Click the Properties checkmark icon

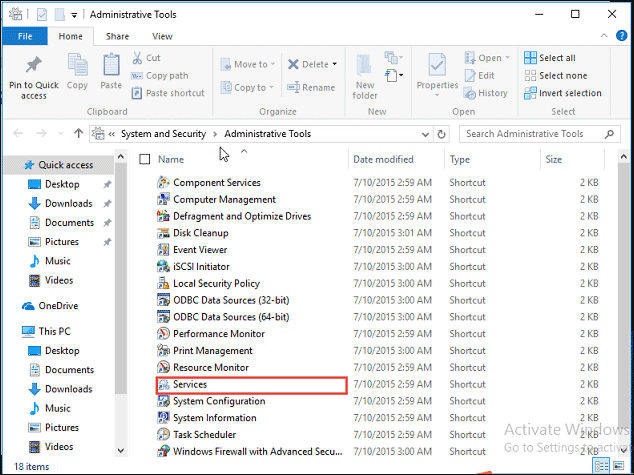pyautogui.click(x=437, y=65)
